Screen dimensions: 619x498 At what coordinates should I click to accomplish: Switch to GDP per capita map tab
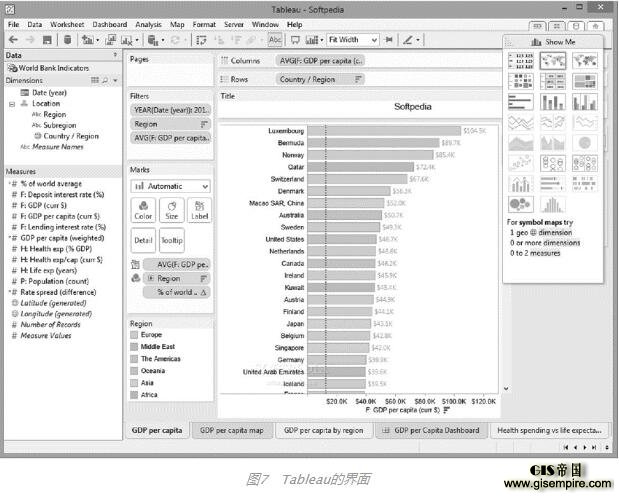tap(231, 430)
